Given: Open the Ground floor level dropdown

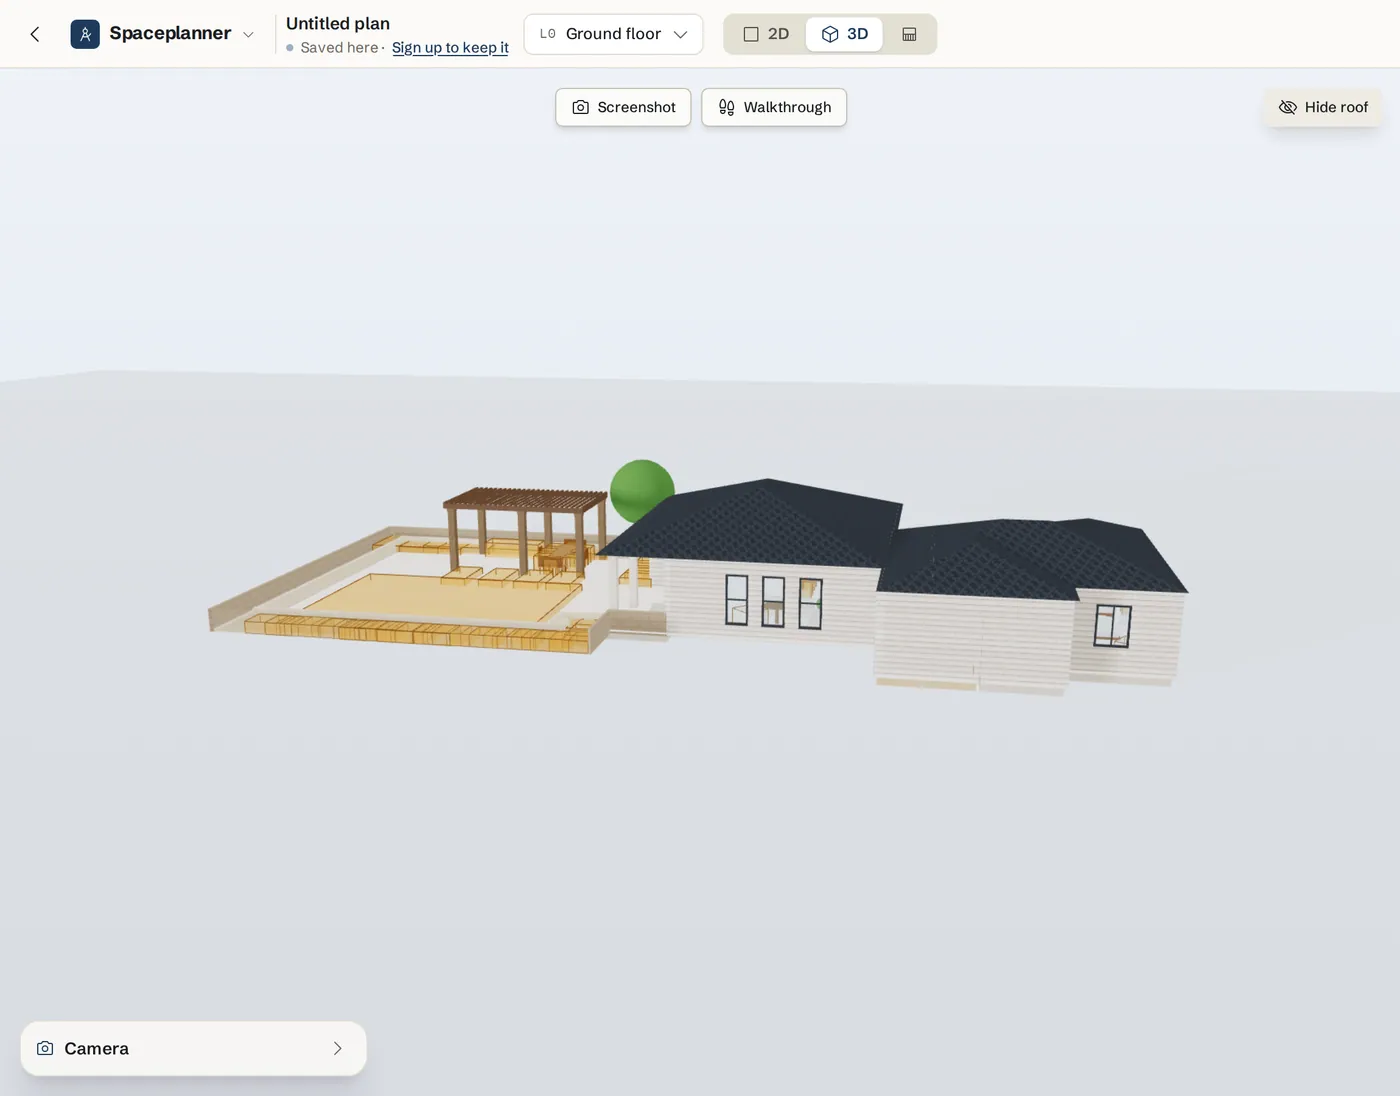Looking at the screenshot, I should 613,34.
